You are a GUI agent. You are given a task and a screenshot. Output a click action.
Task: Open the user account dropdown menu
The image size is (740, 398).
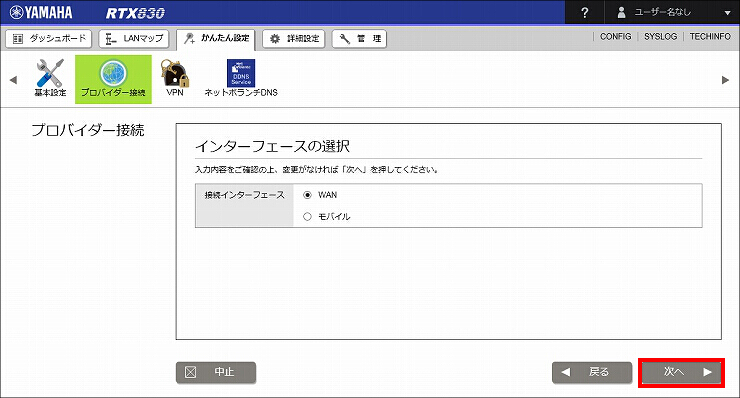tap(672, 12)
